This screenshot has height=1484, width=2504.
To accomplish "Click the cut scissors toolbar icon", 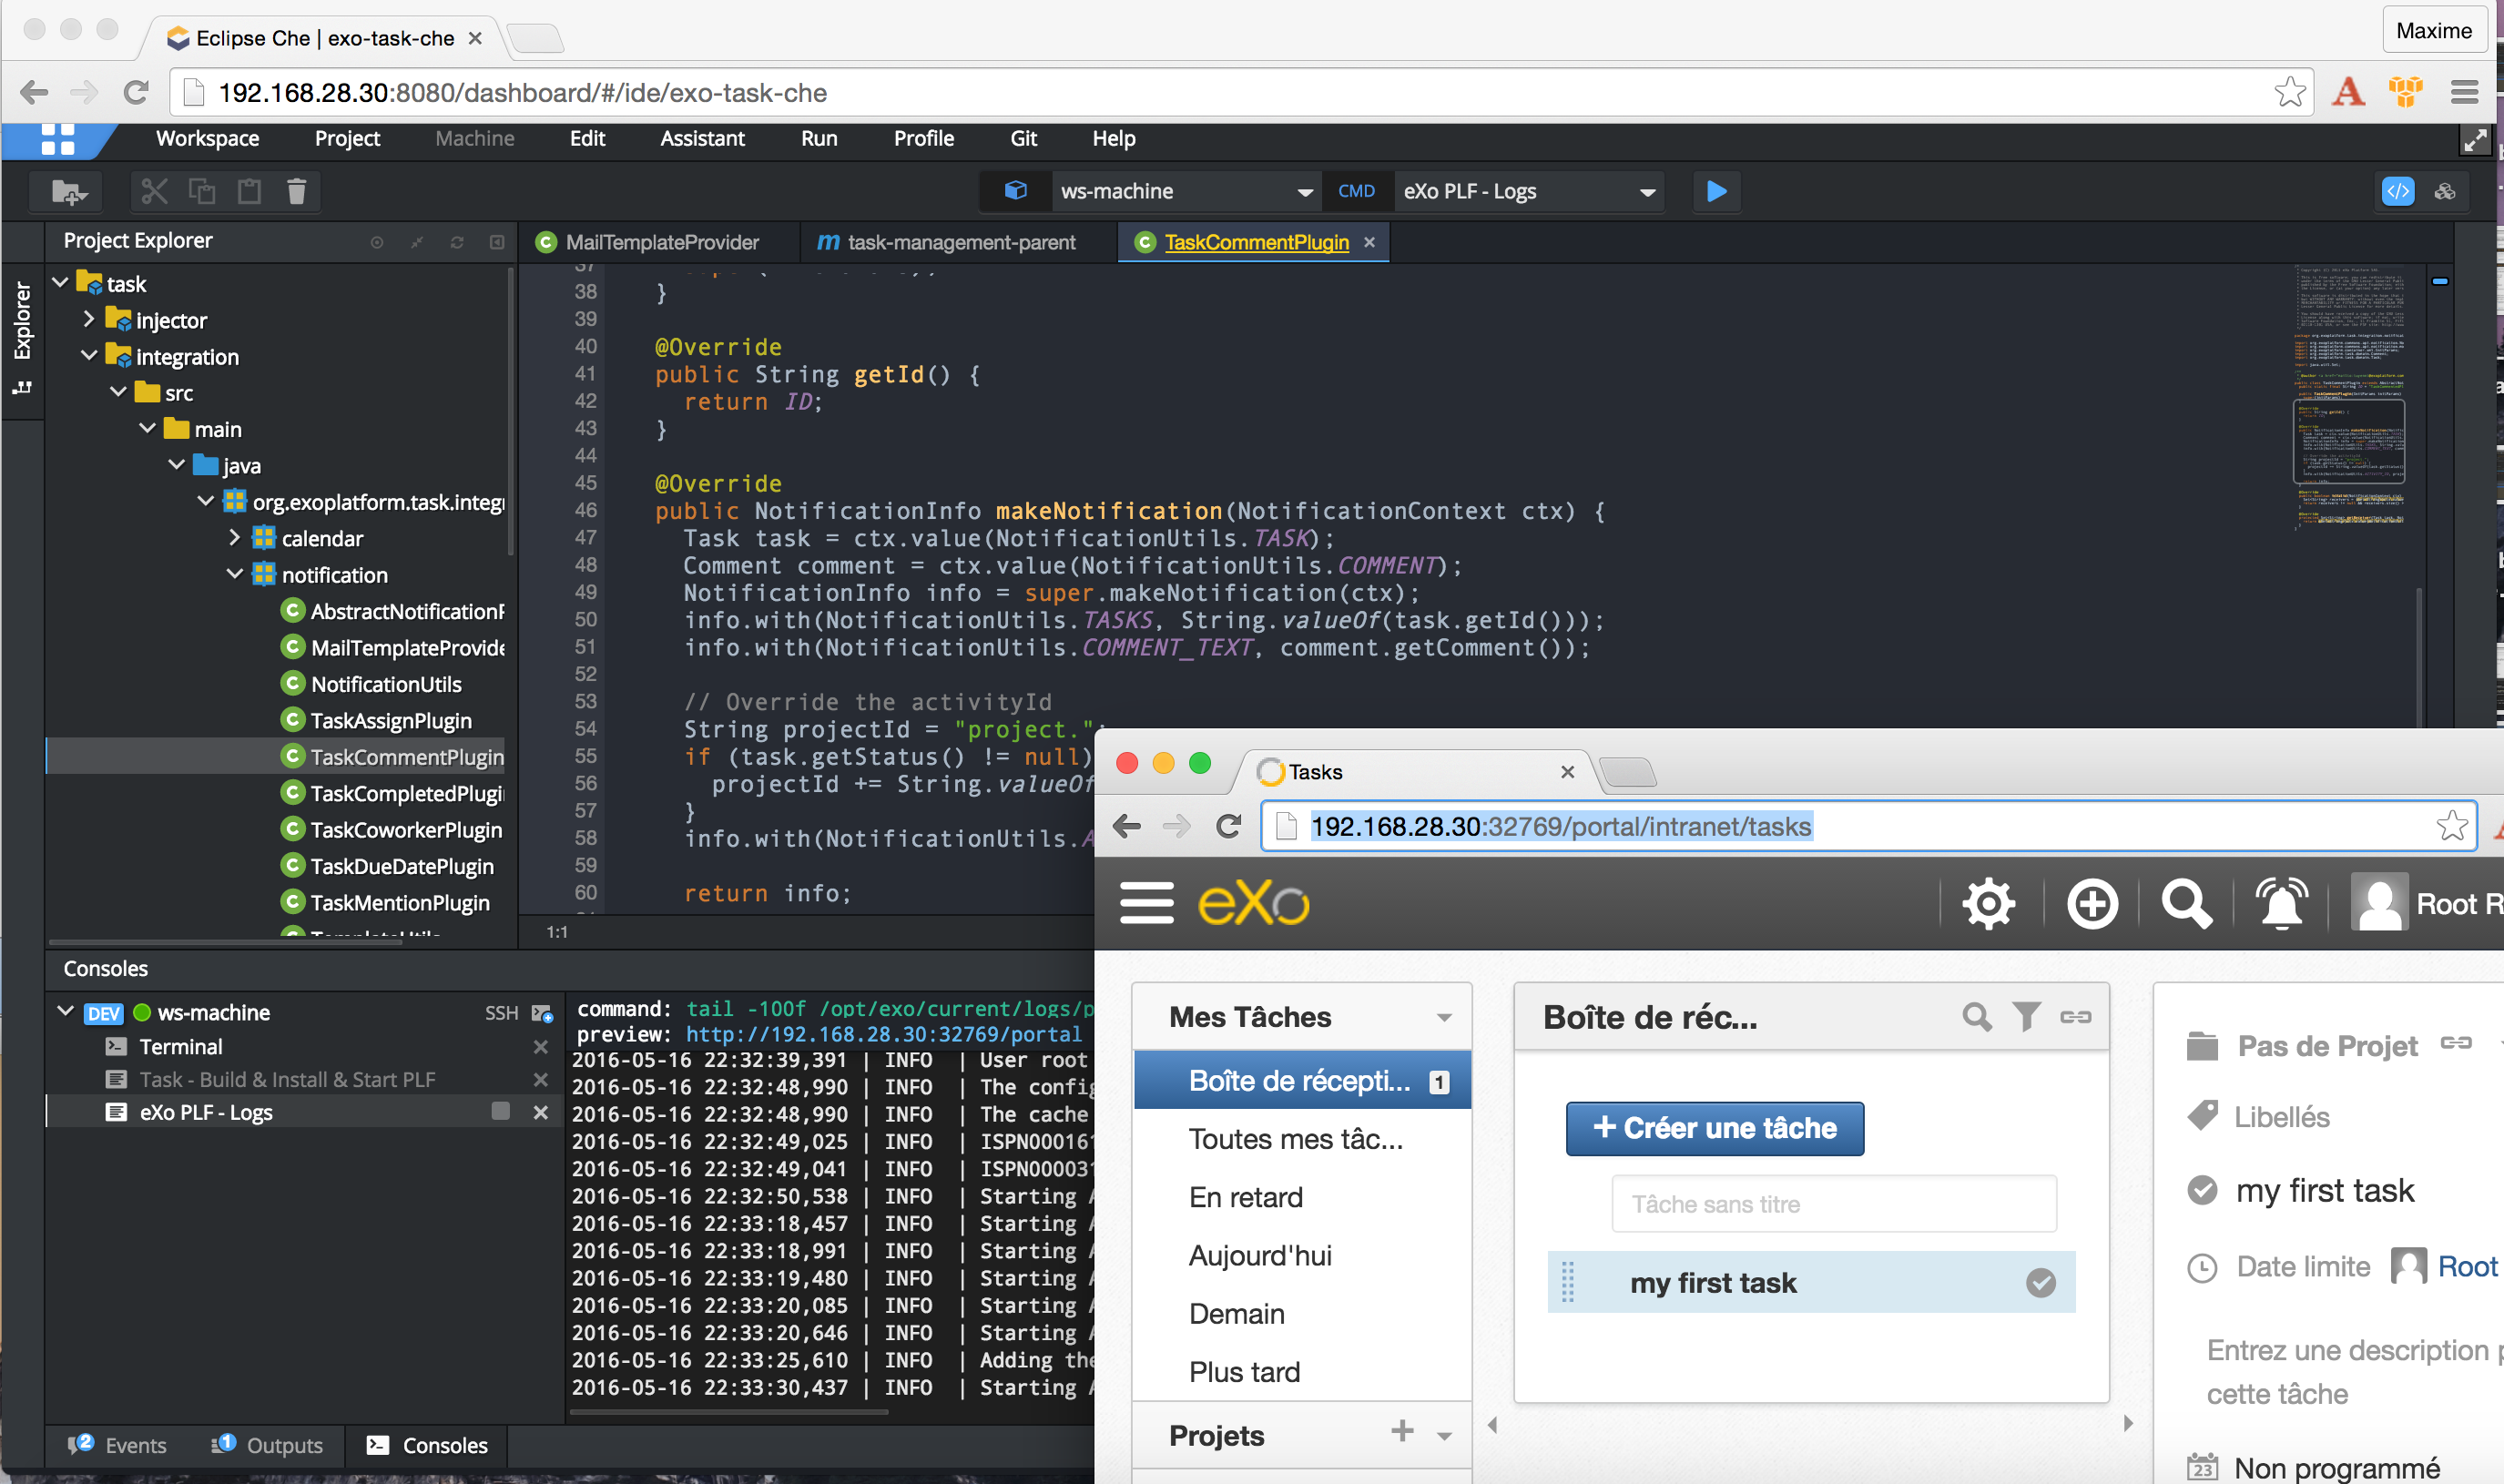I will click(x=154, y=191).
